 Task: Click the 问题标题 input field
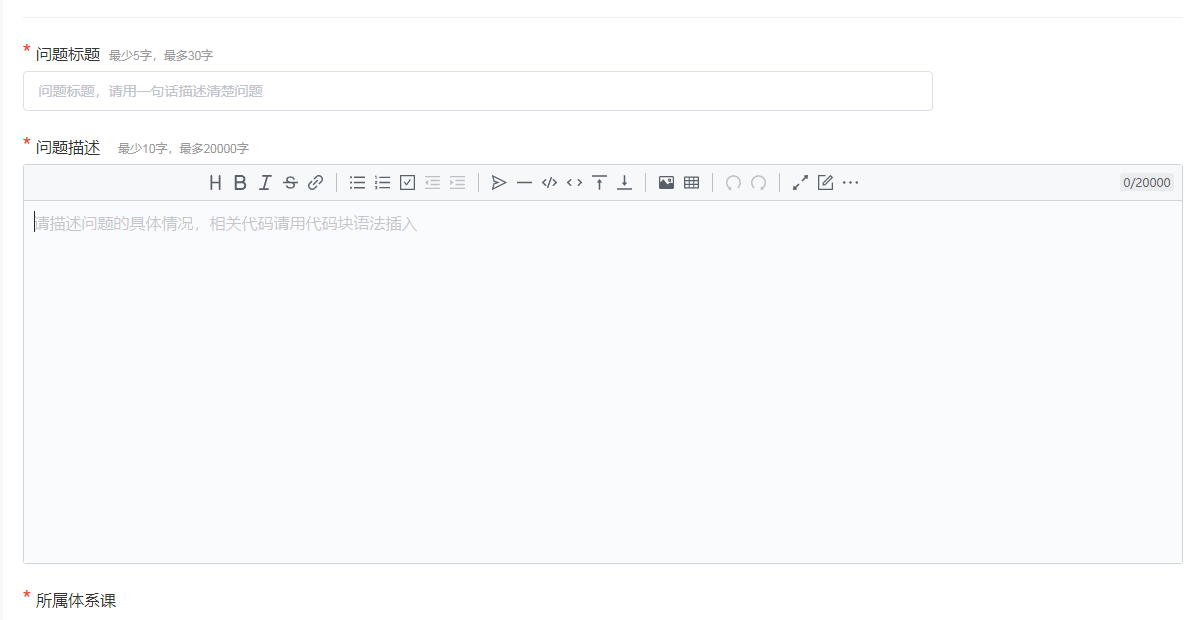(478, 91)
